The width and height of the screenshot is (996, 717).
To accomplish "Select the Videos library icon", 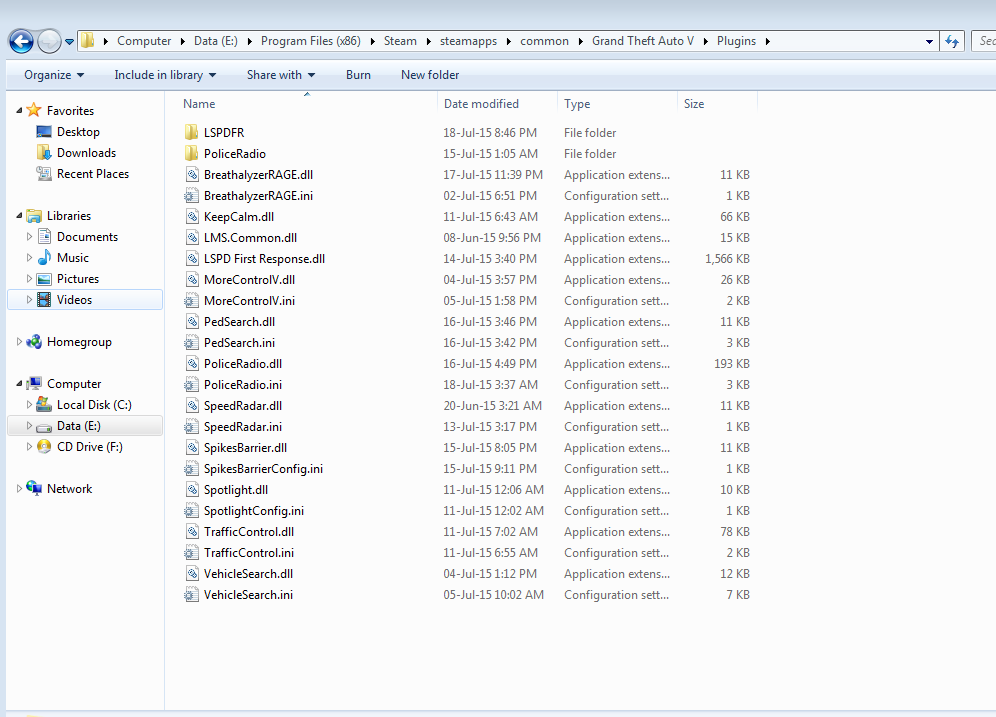I will pos(44,300).
